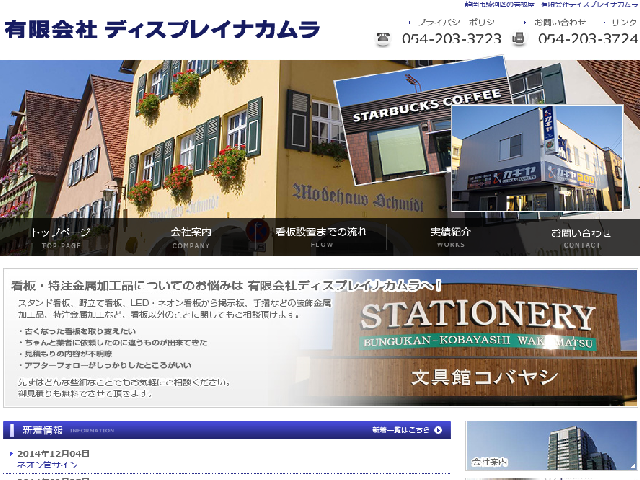640x480 pixels.
Task: Open the 会社案内 COMPANY menu item
Action: (190, 236)
